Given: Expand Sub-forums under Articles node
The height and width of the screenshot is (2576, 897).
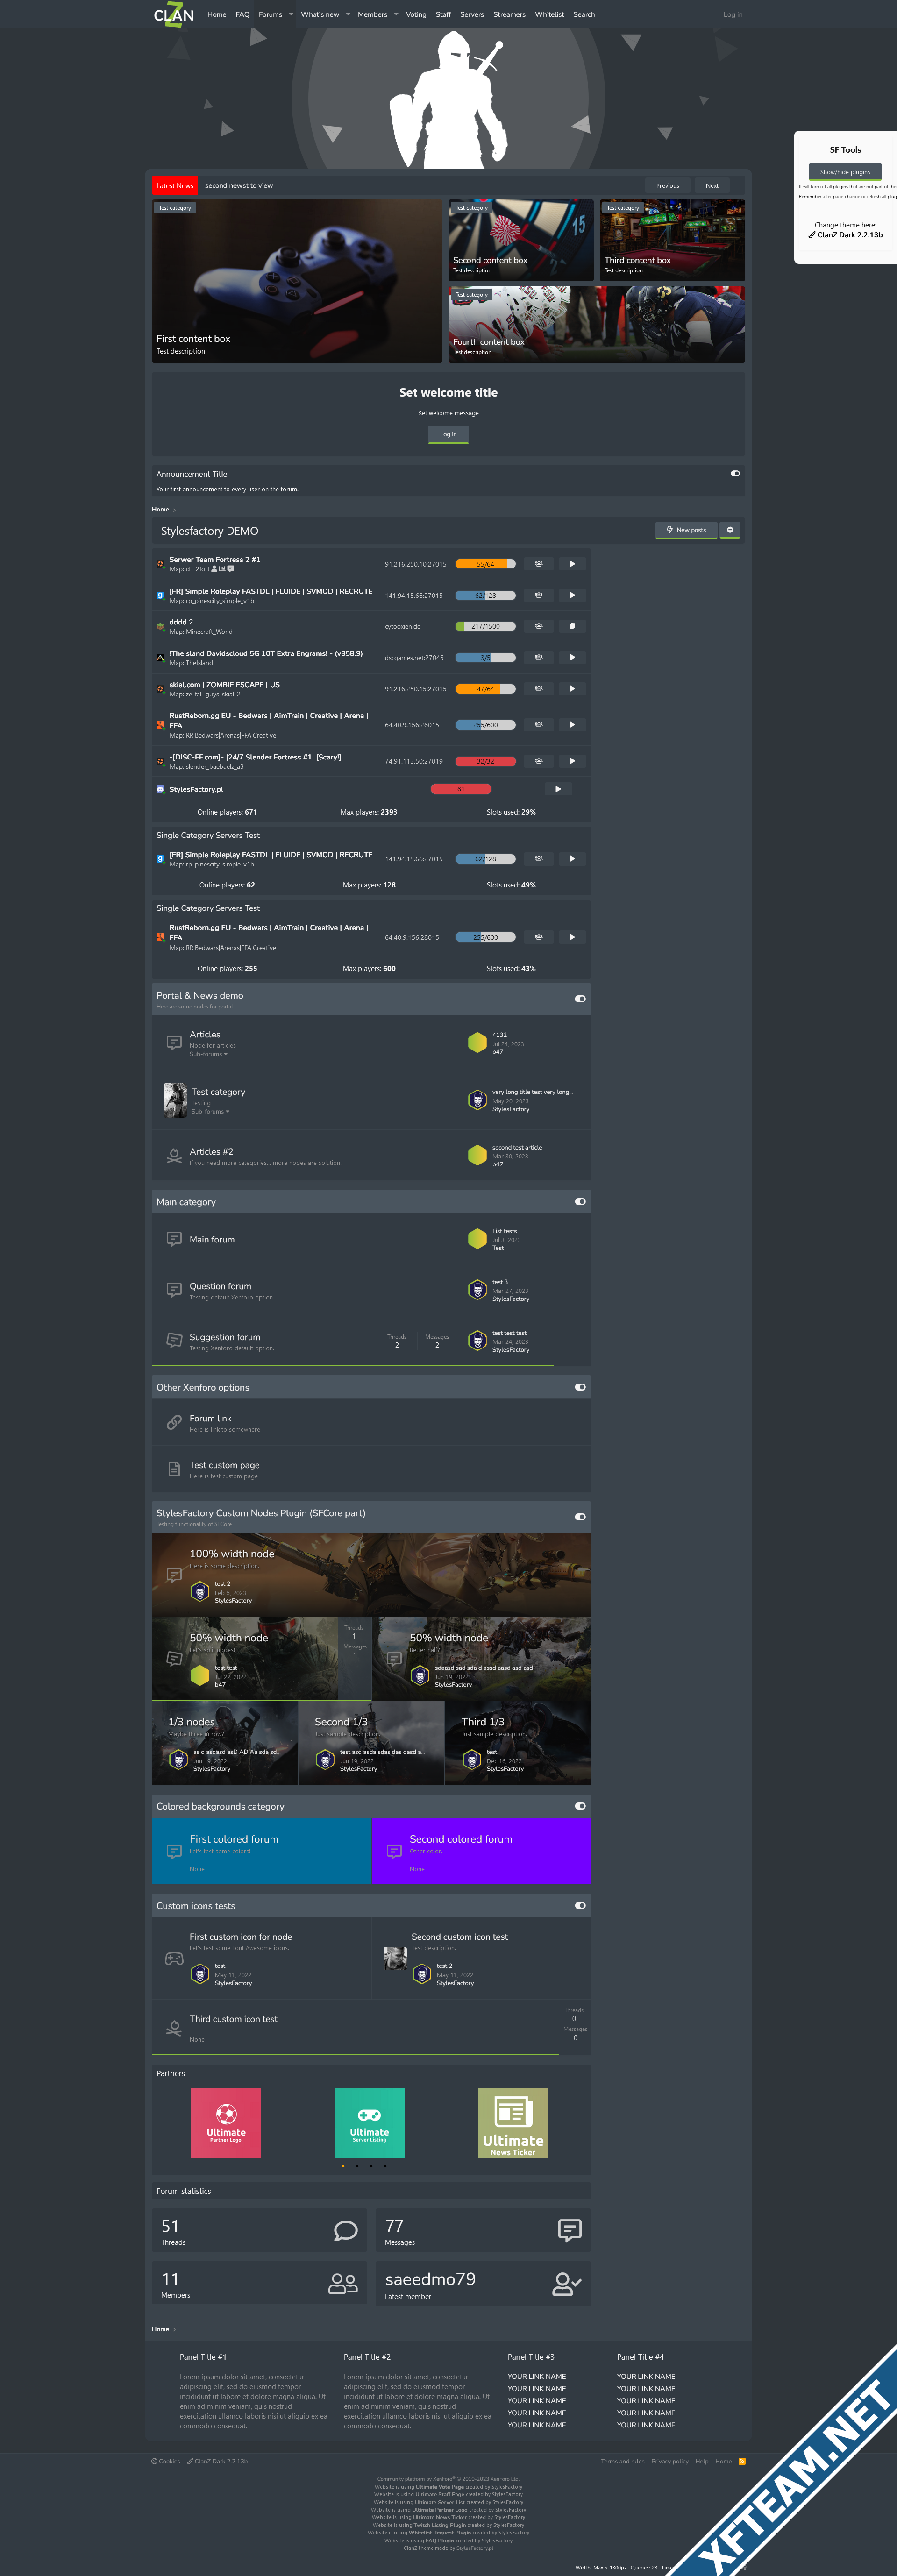Looking at the screenshot, I should tap(208, 1054).
